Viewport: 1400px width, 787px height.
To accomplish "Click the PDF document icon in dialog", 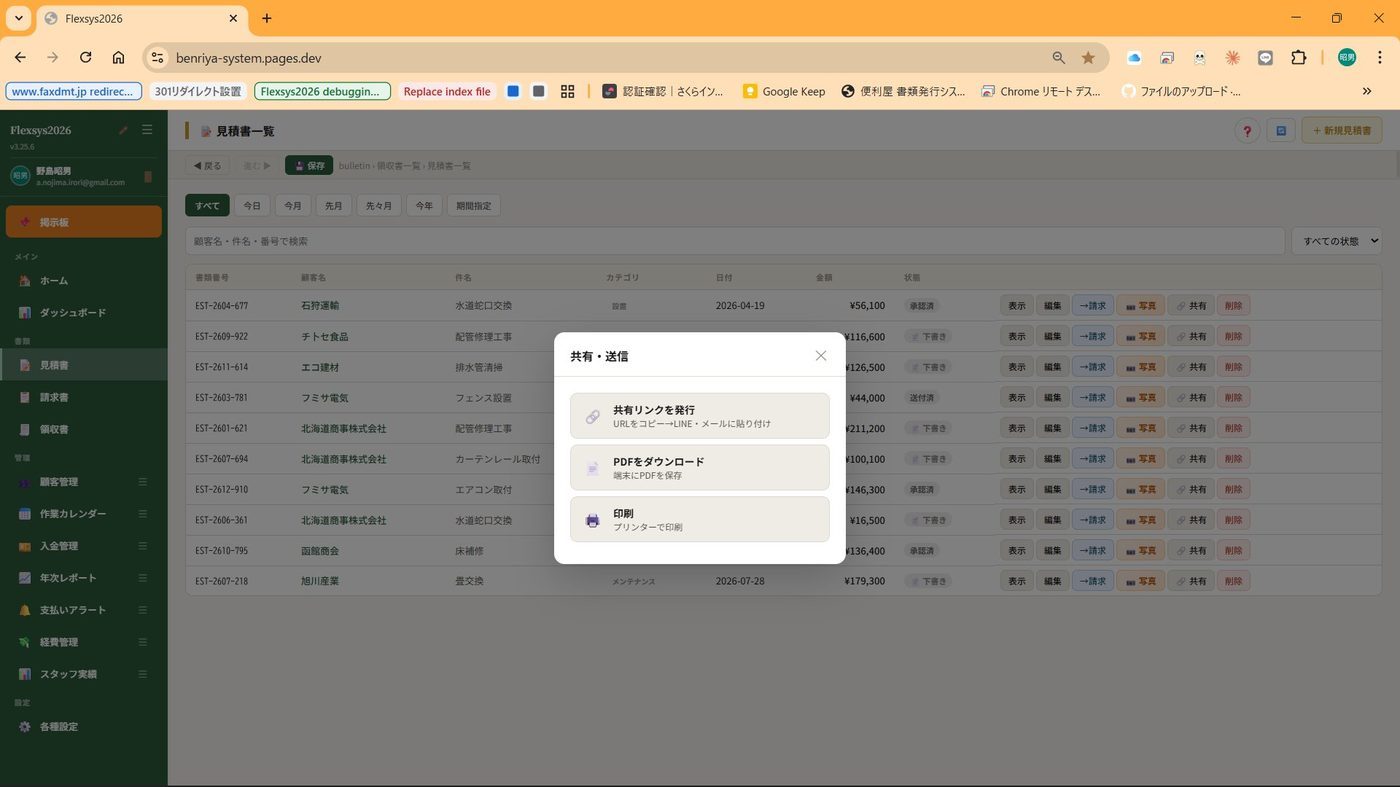I will [x=592, y=468].
